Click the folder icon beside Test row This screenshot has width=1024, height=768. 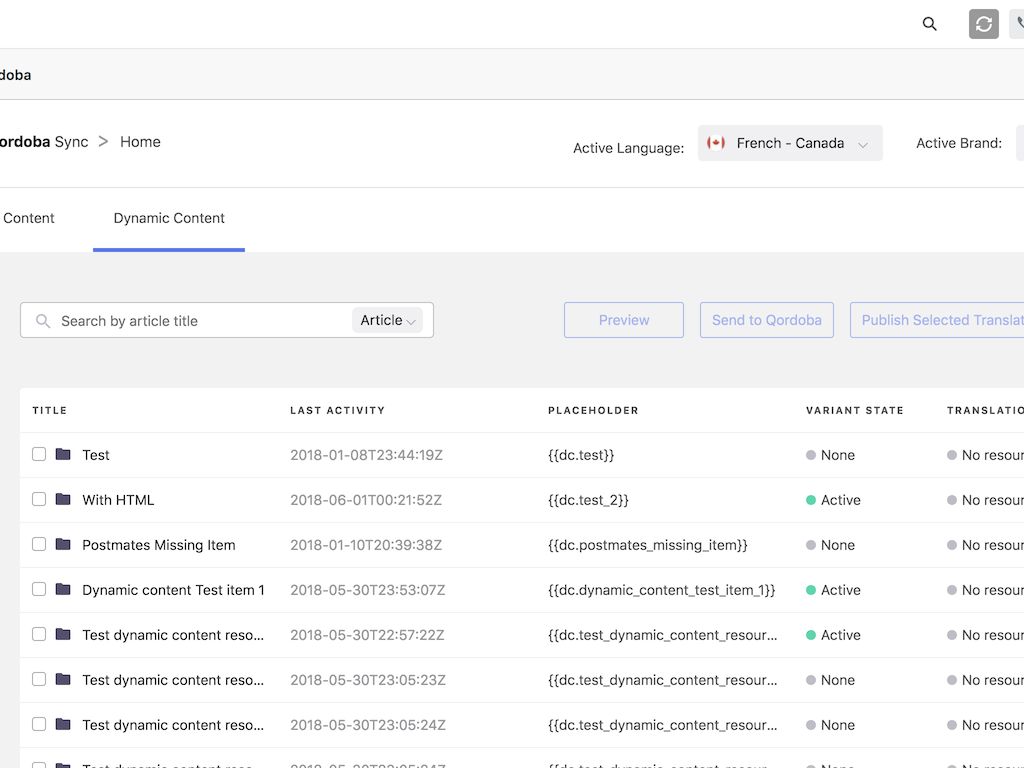coord(63,455)
